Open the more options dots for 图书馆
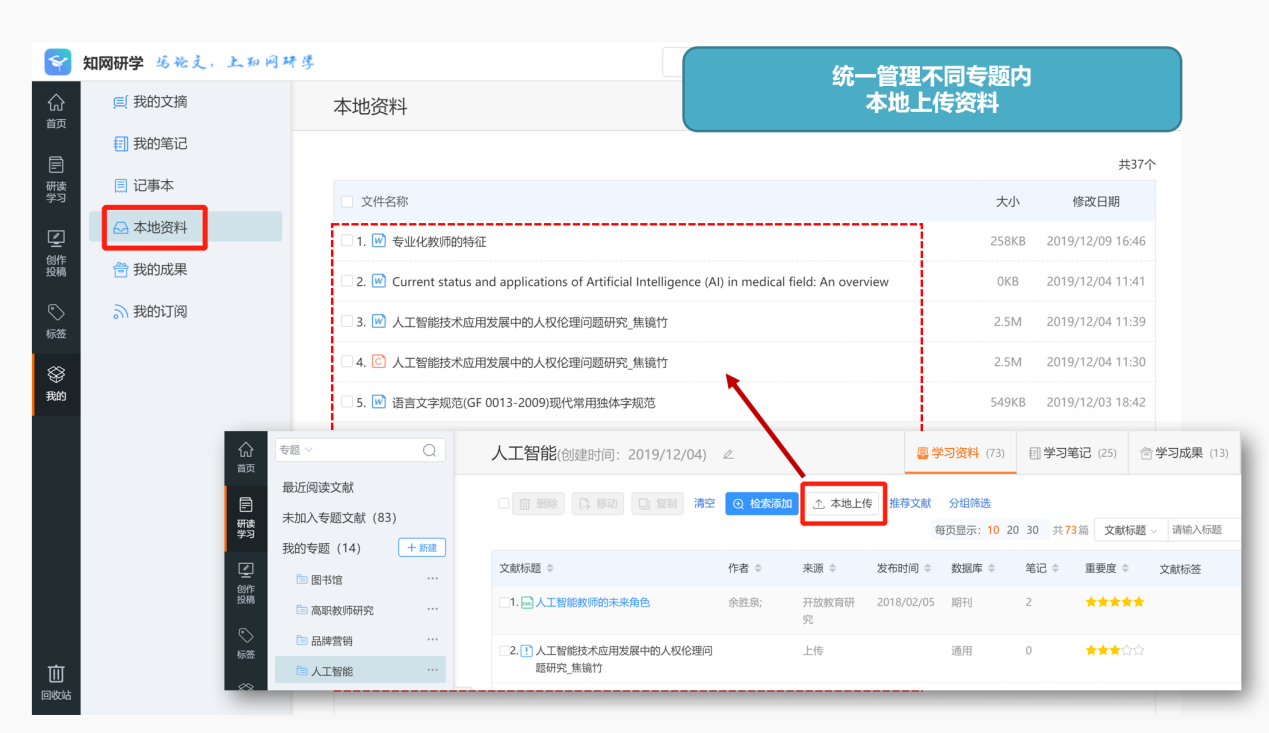 tap(432, 579)
